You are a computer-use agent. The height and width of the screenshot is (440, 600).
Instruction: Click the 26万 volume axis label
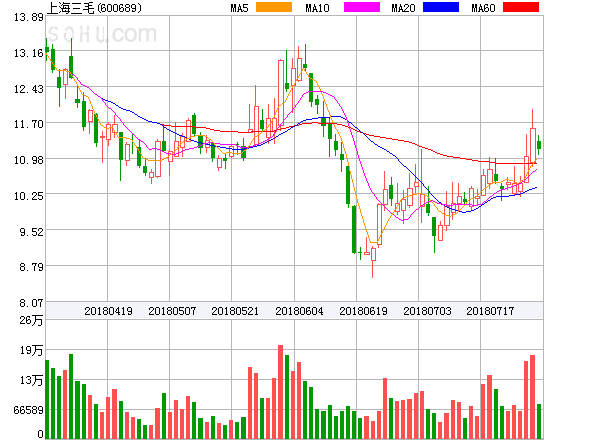tap(31, 320)
